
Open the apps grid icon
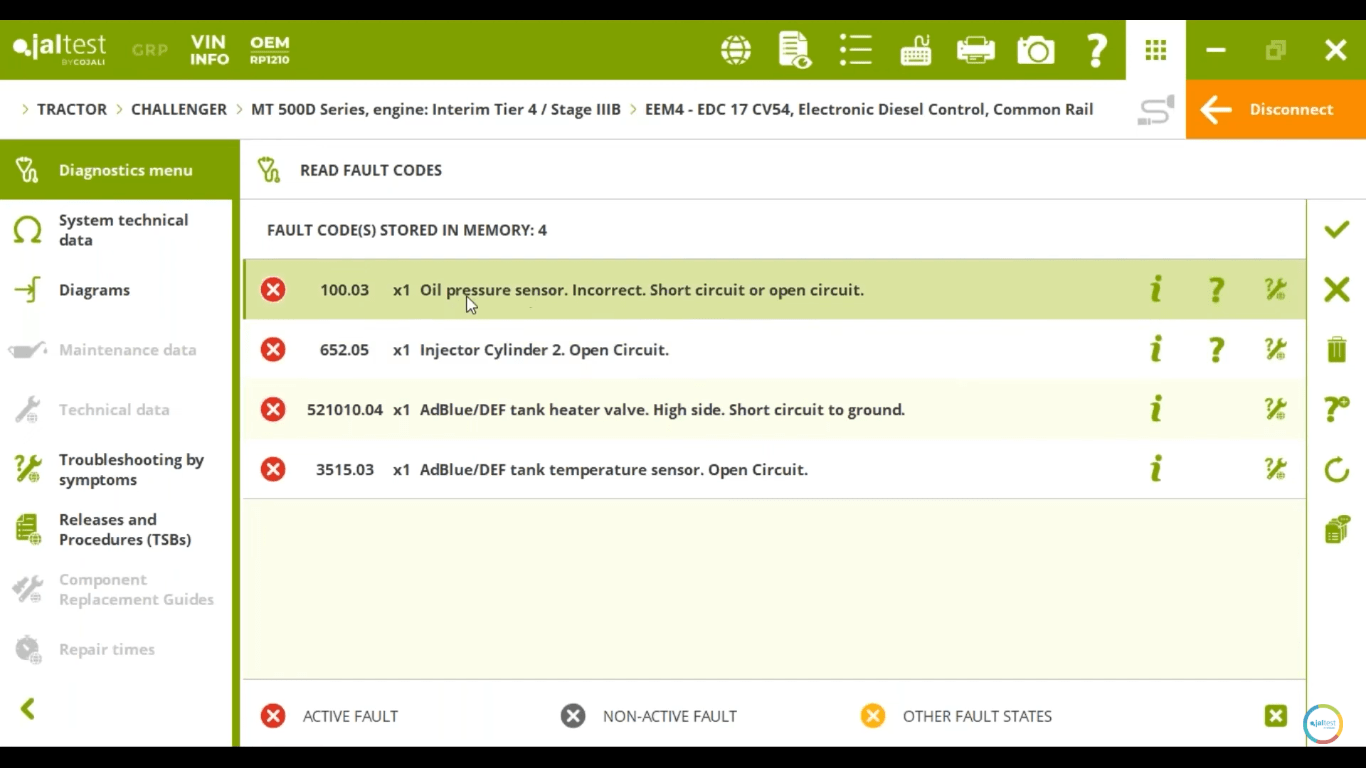[1156, 50]
